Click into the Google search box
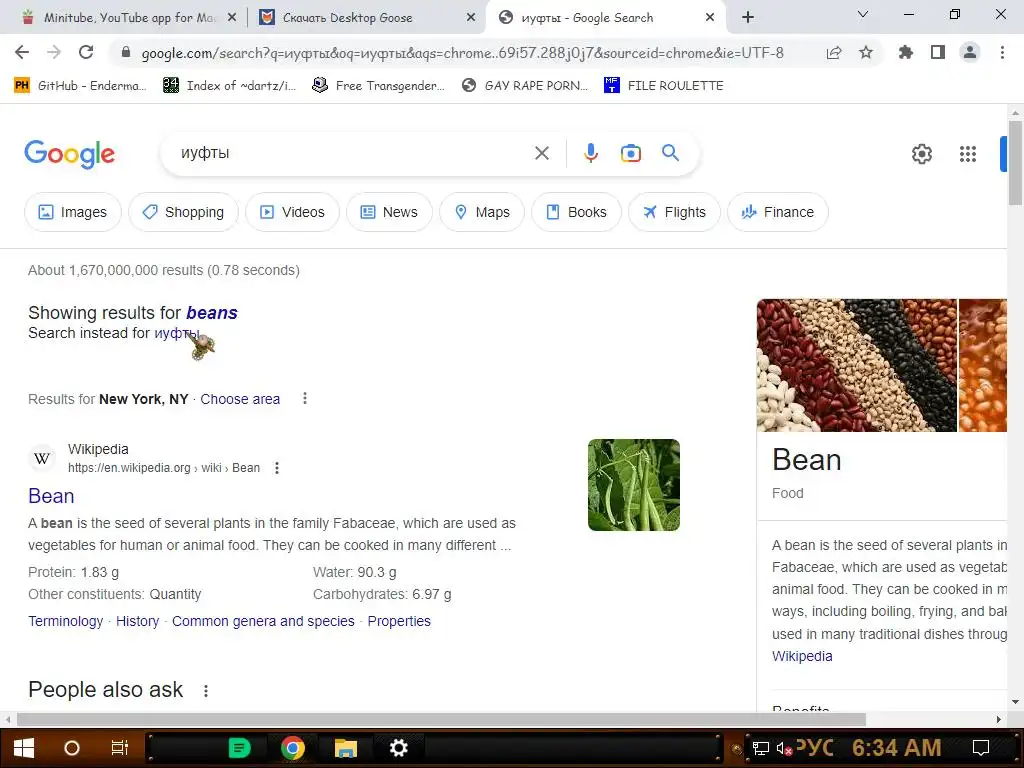 tap(353, 153)
